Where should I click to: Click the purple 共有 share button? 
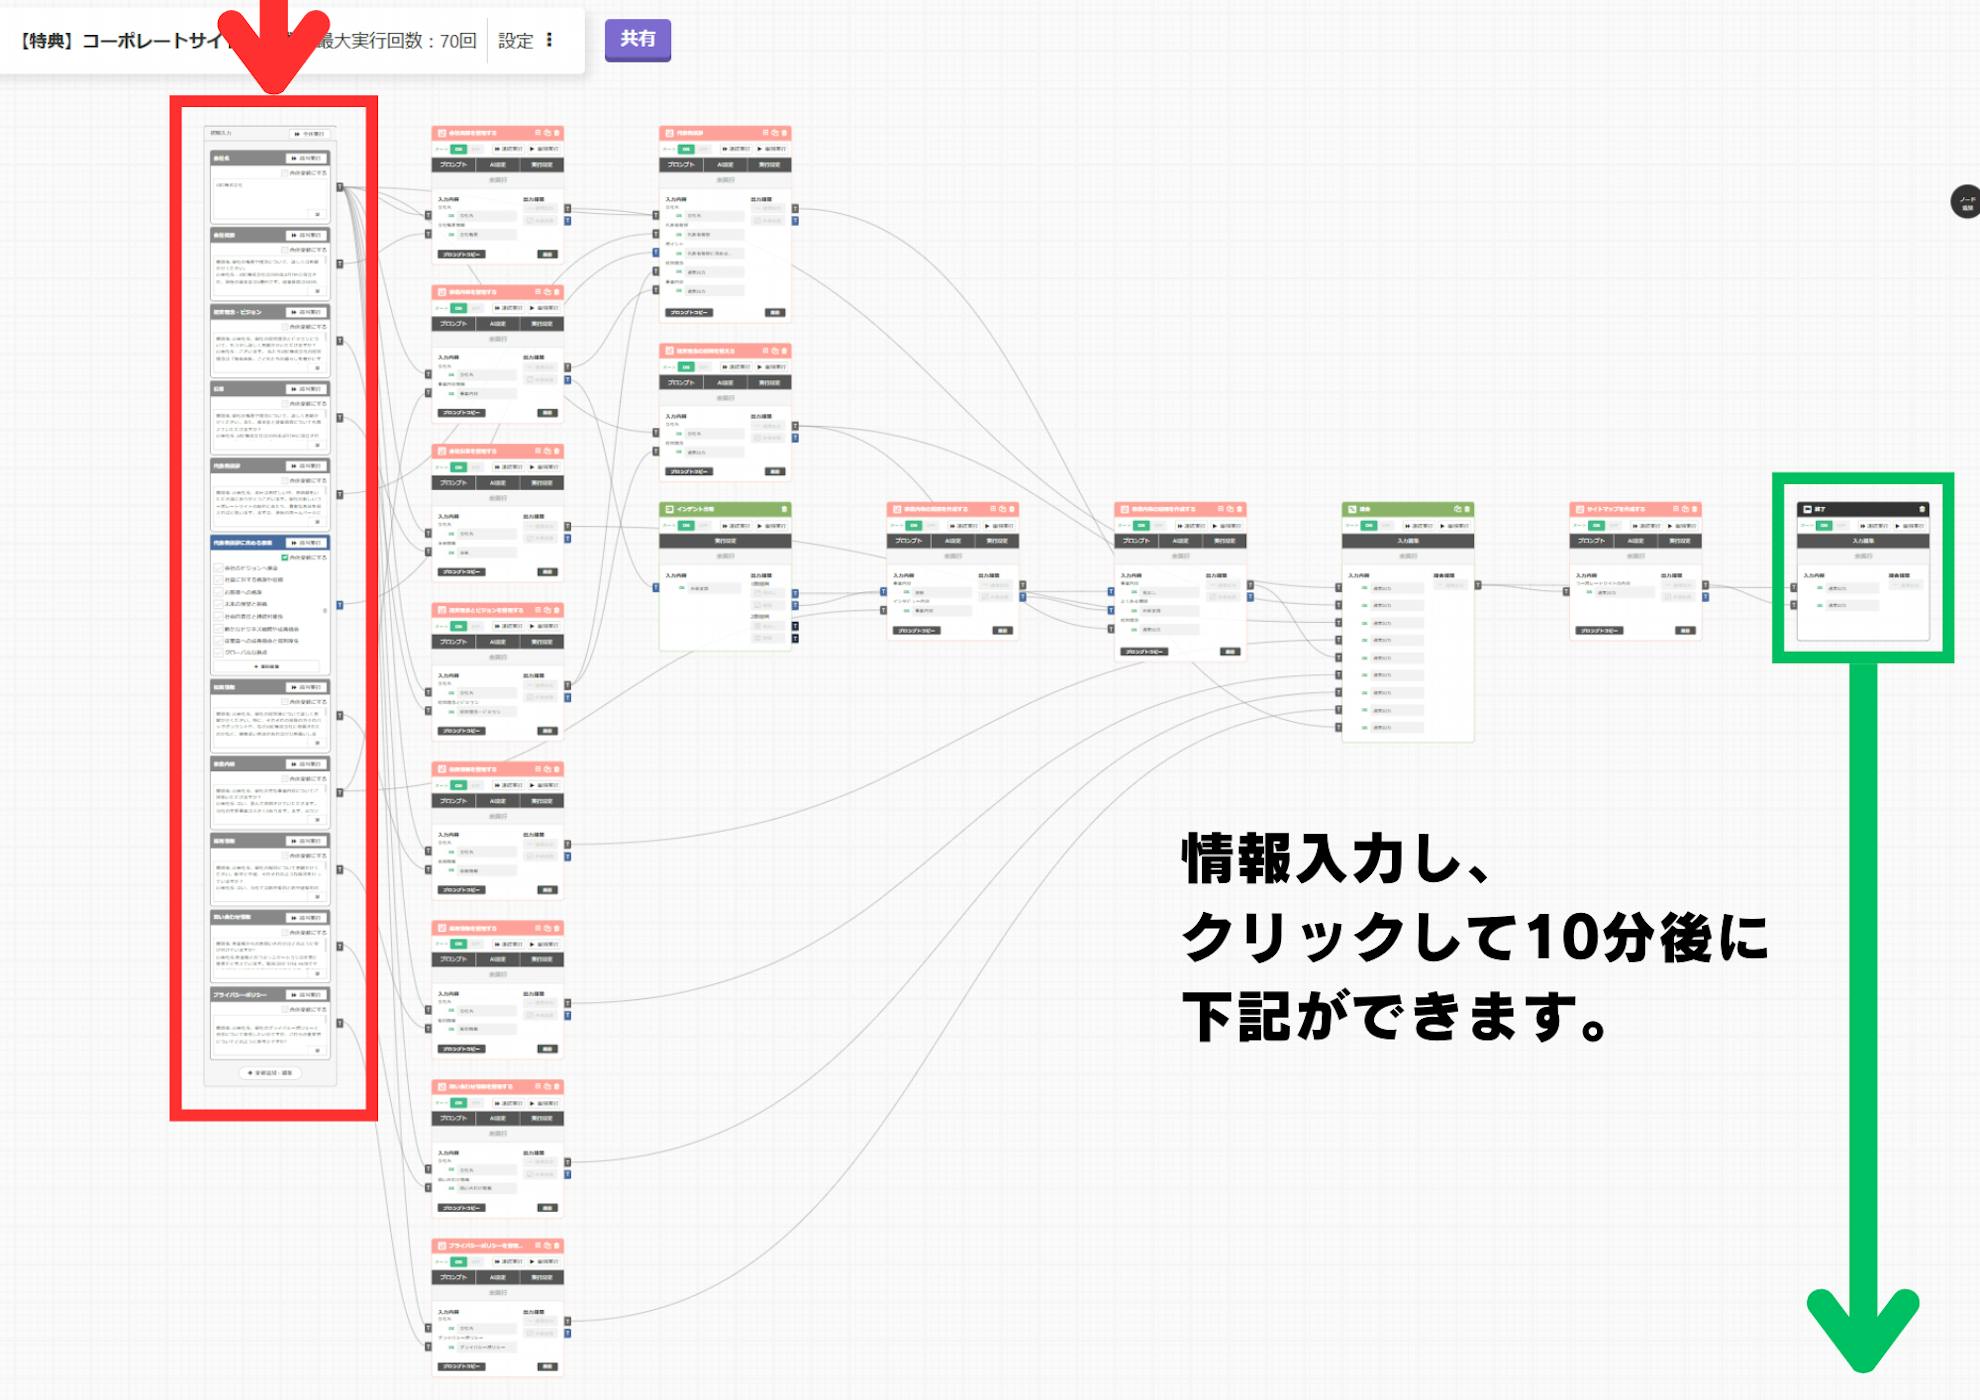[637, 40]
